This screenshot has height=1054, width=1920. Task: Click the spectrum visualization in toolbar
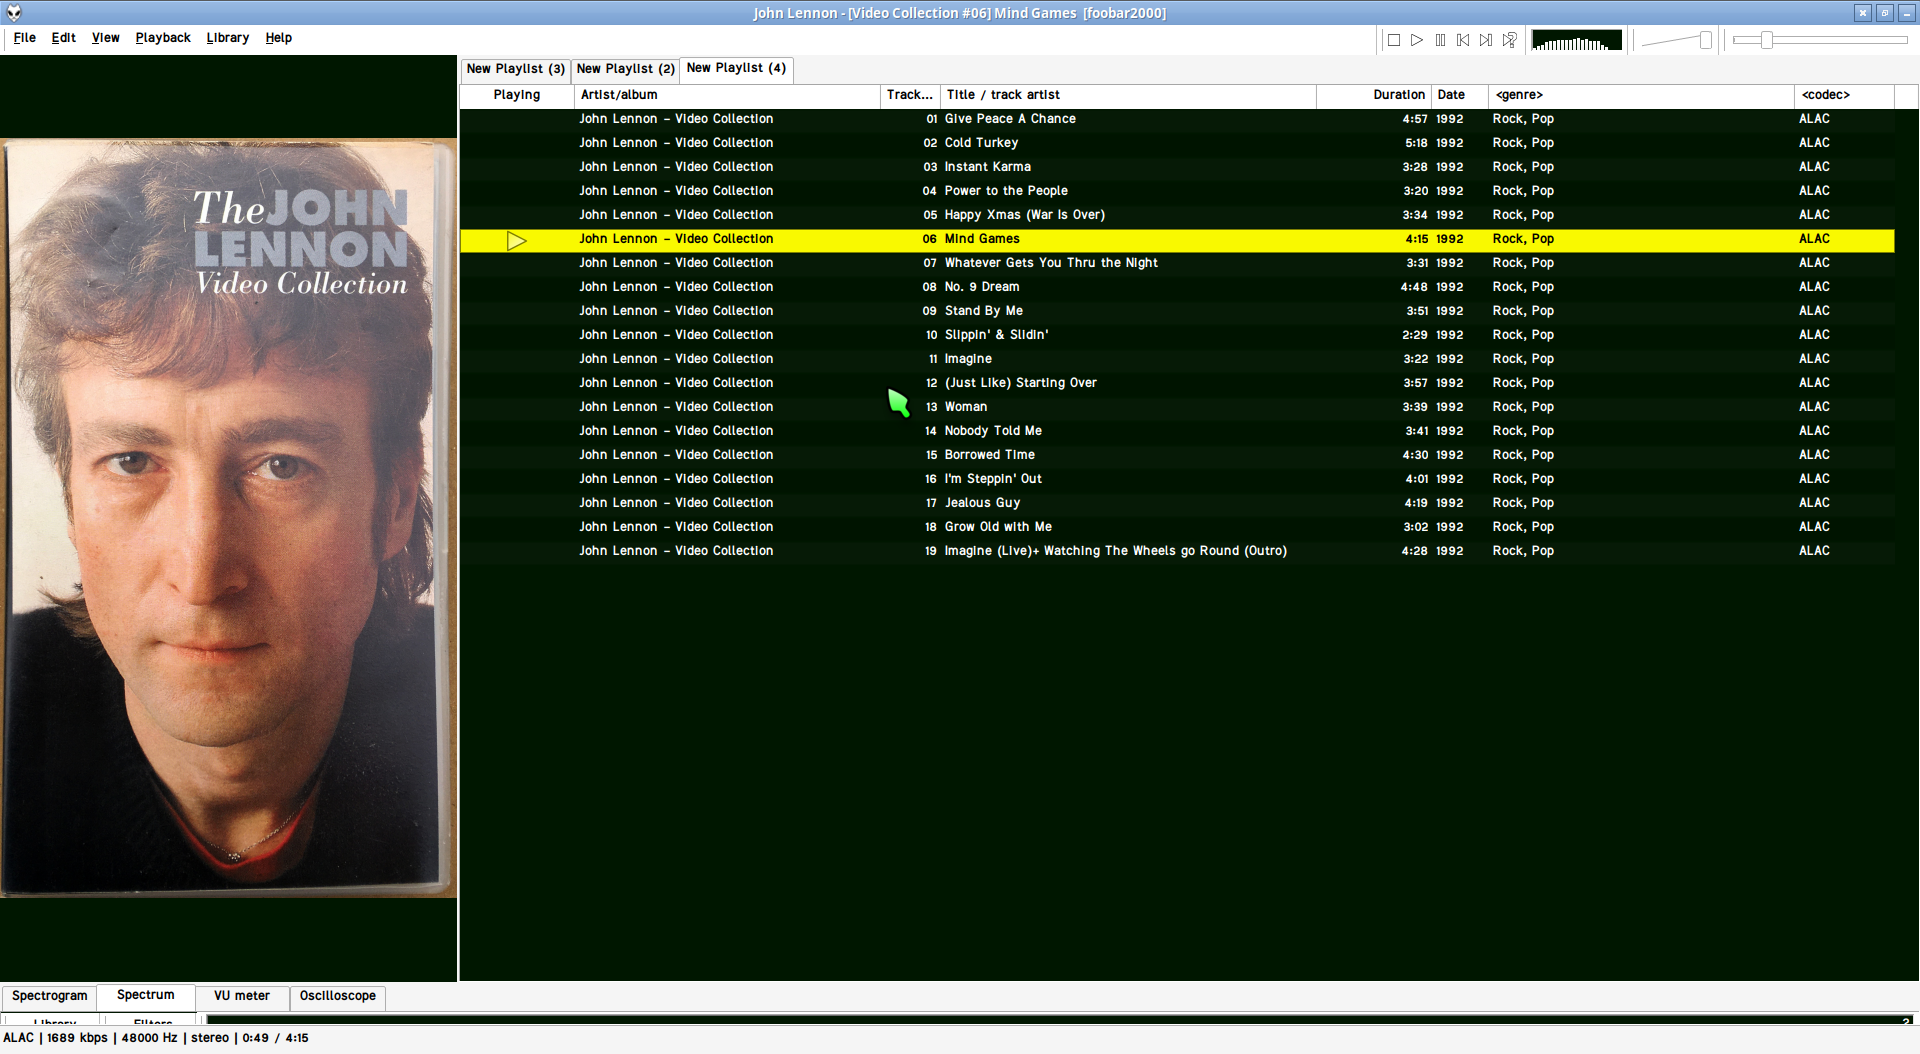[1576, 40]
